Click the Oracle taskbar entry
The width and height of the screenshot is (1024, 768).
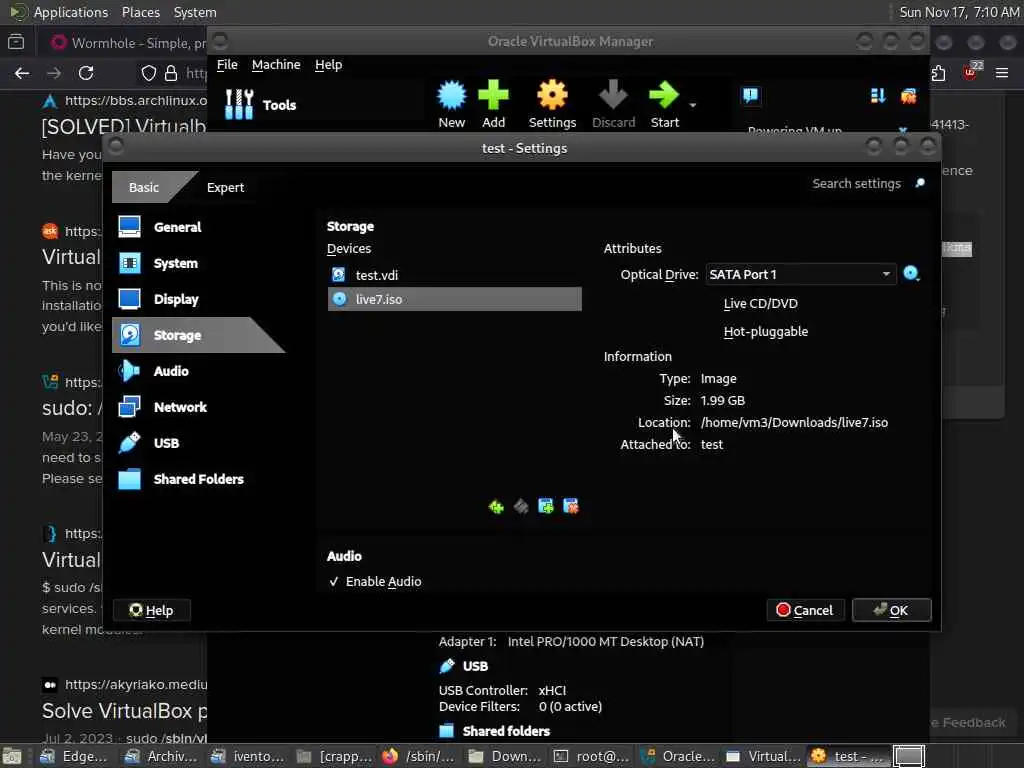click(679, 756)
